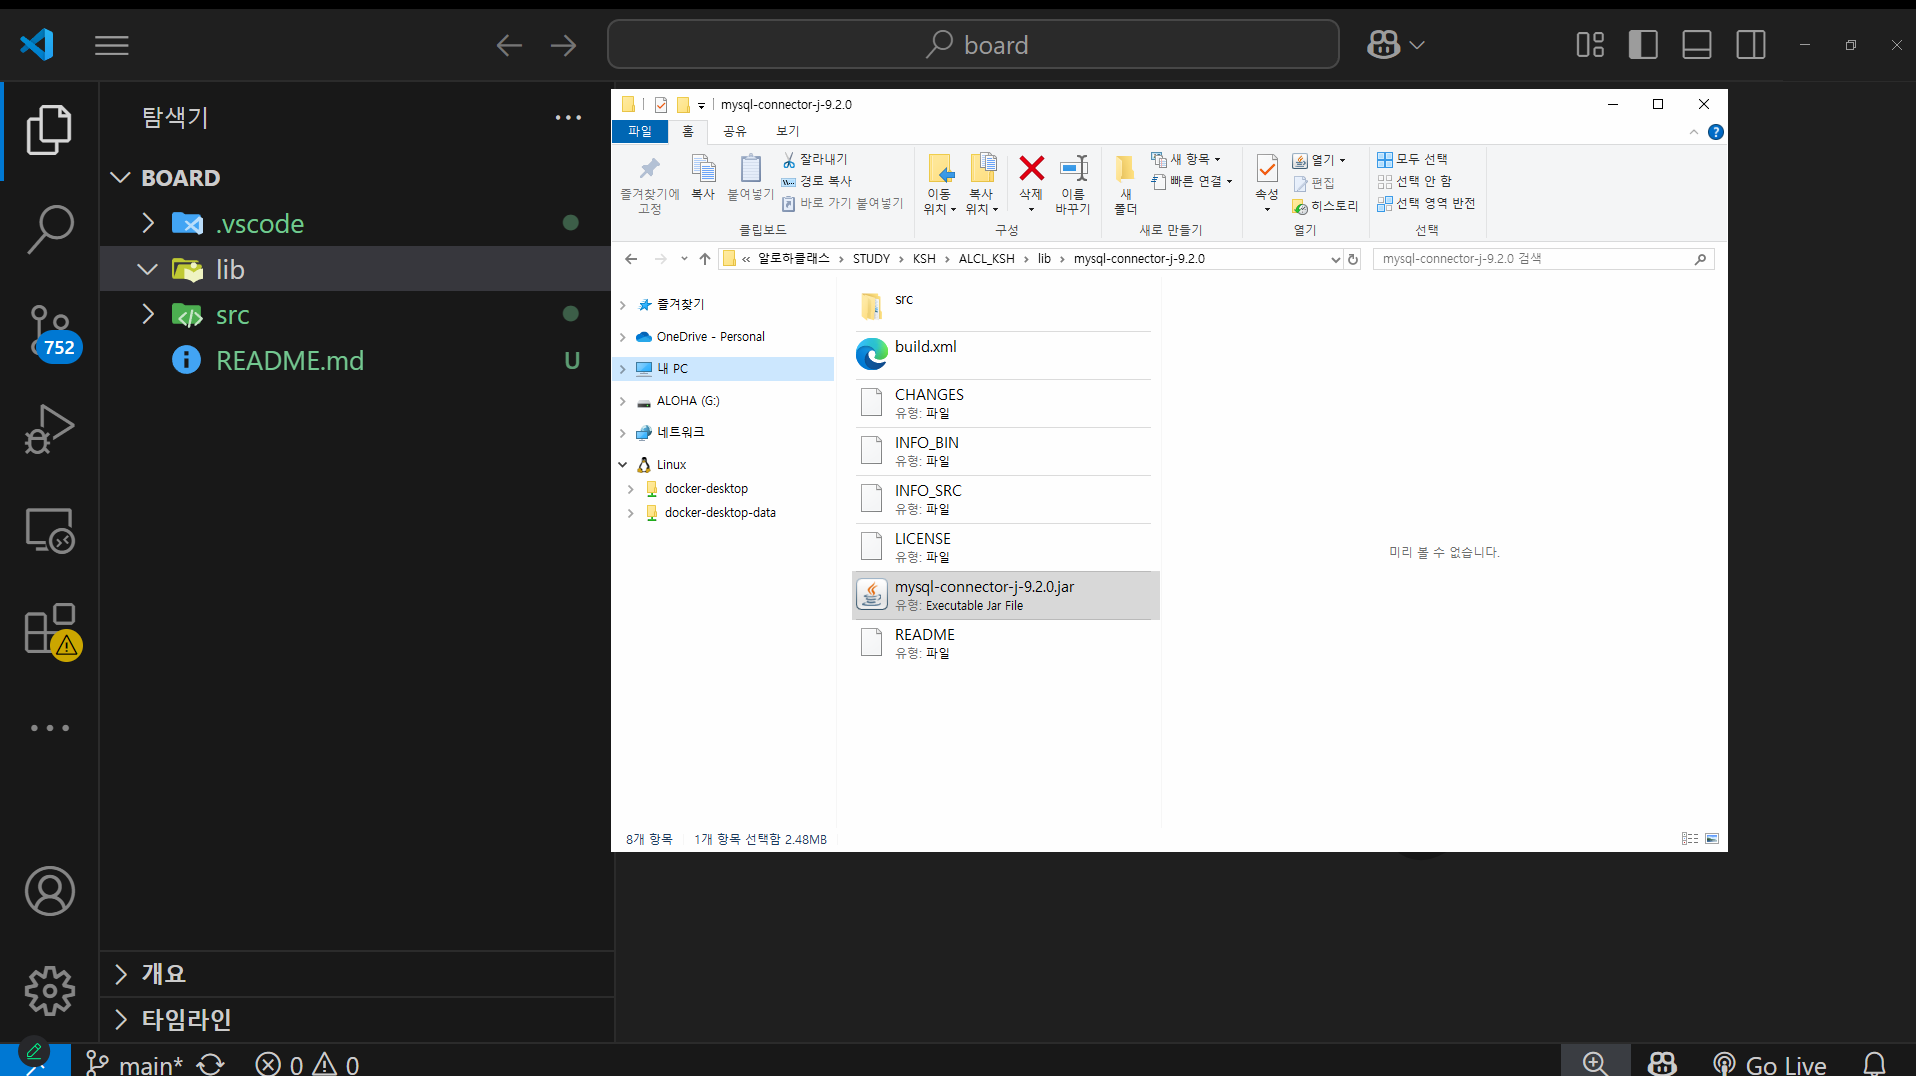The image size is (1916, 1076).
Task: Click Pin to Quick access (즐겨찾기에 고정)
Action: click(x=650, y=183)
